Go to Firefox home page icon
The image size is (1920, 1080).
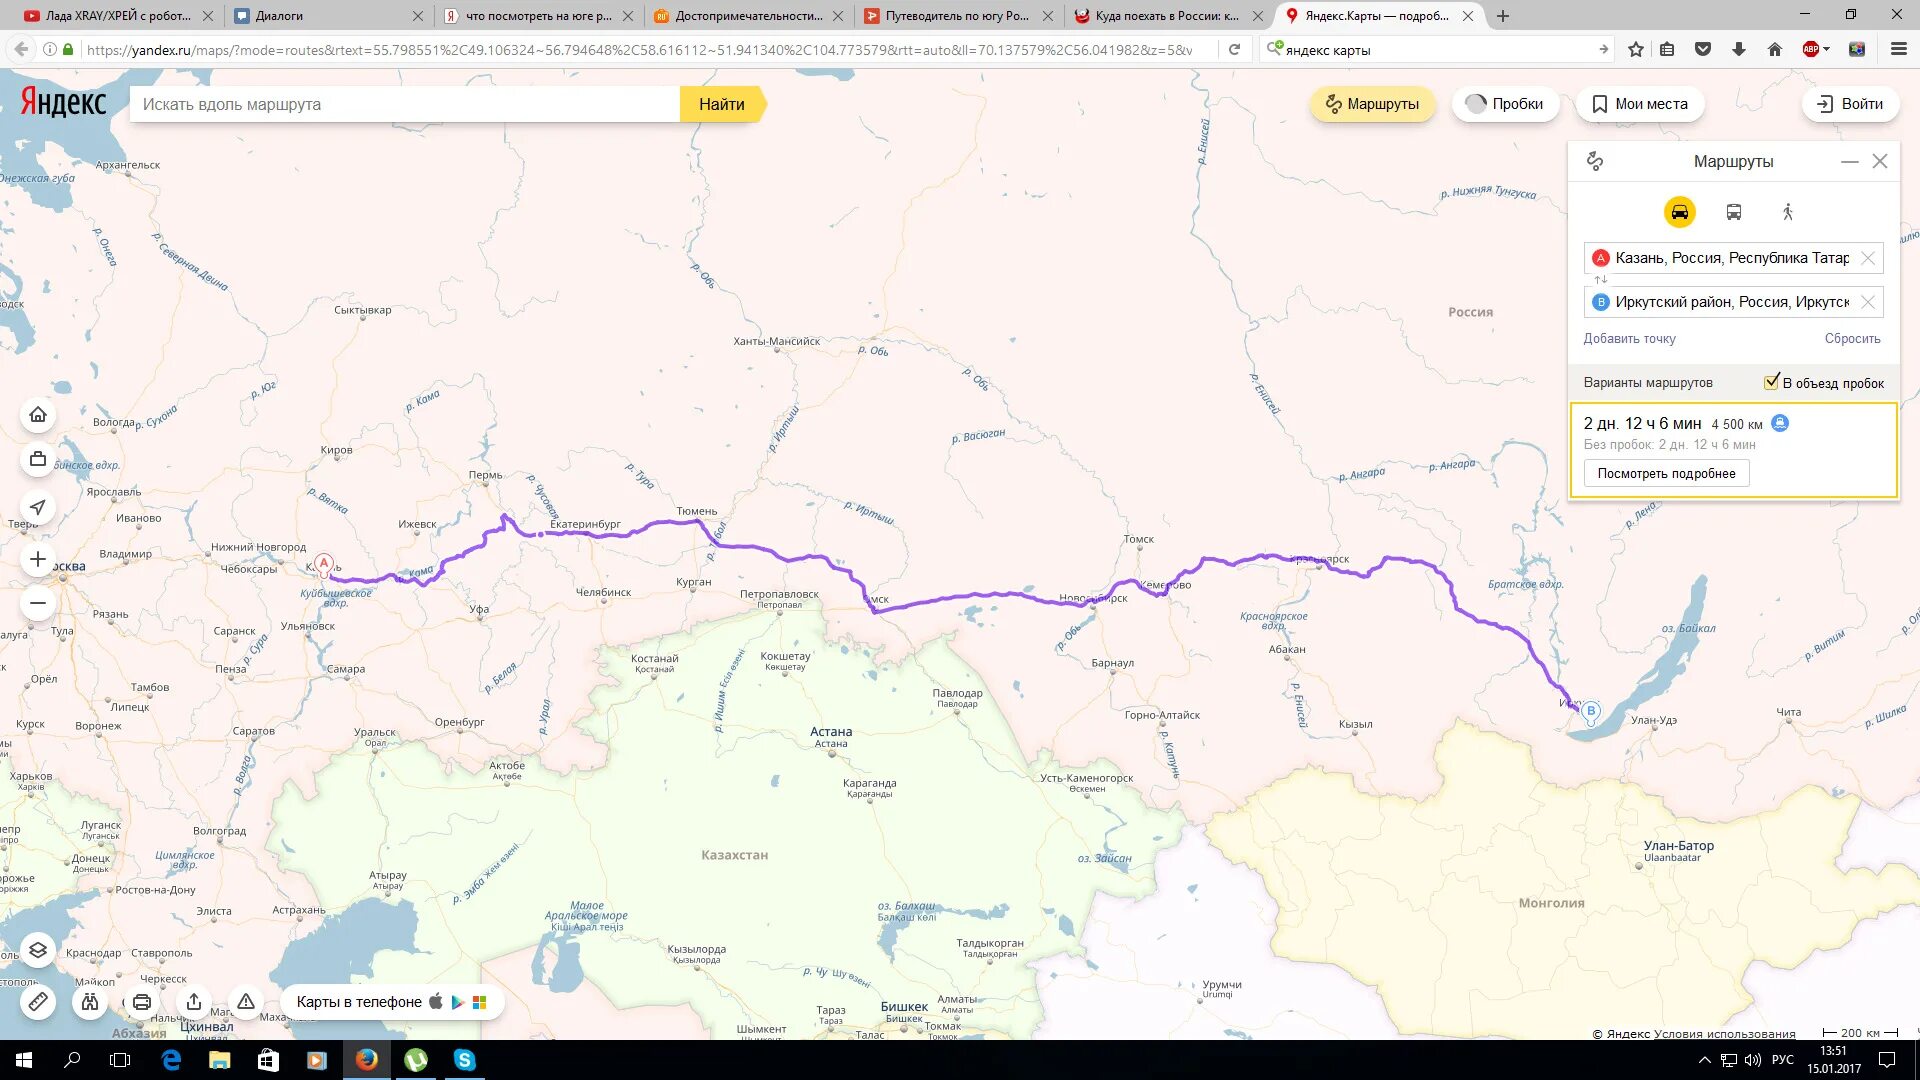[x=1775, y=49]
